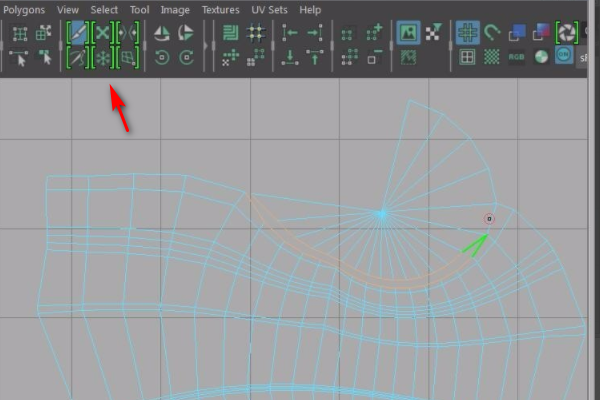Screen dimensions: 600x400
Task: Click the snap UVs to grid icon
Action: [x=256, y=33]
